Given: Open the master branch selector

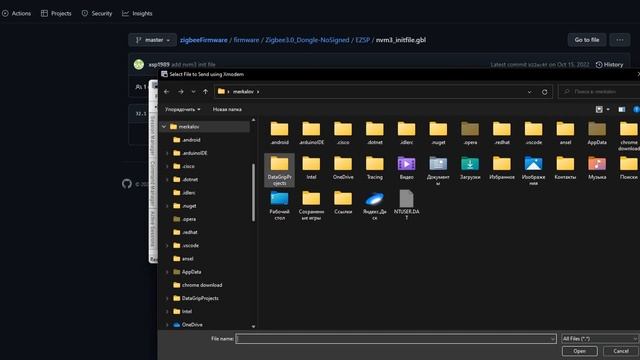Looking at the screenshot, I should click(153, 40).
